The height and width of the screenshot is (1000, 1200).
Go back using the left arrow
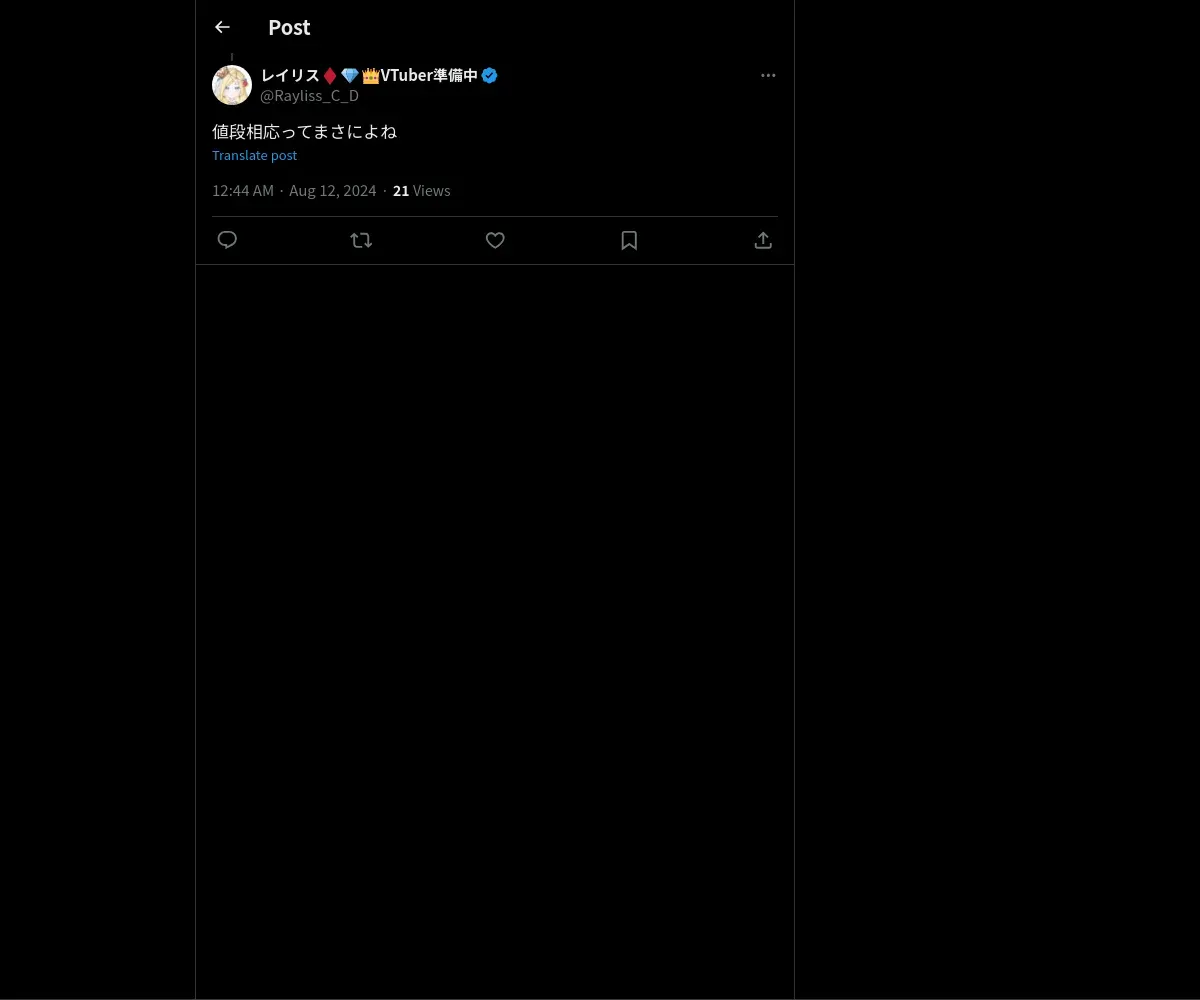(222, 27)
